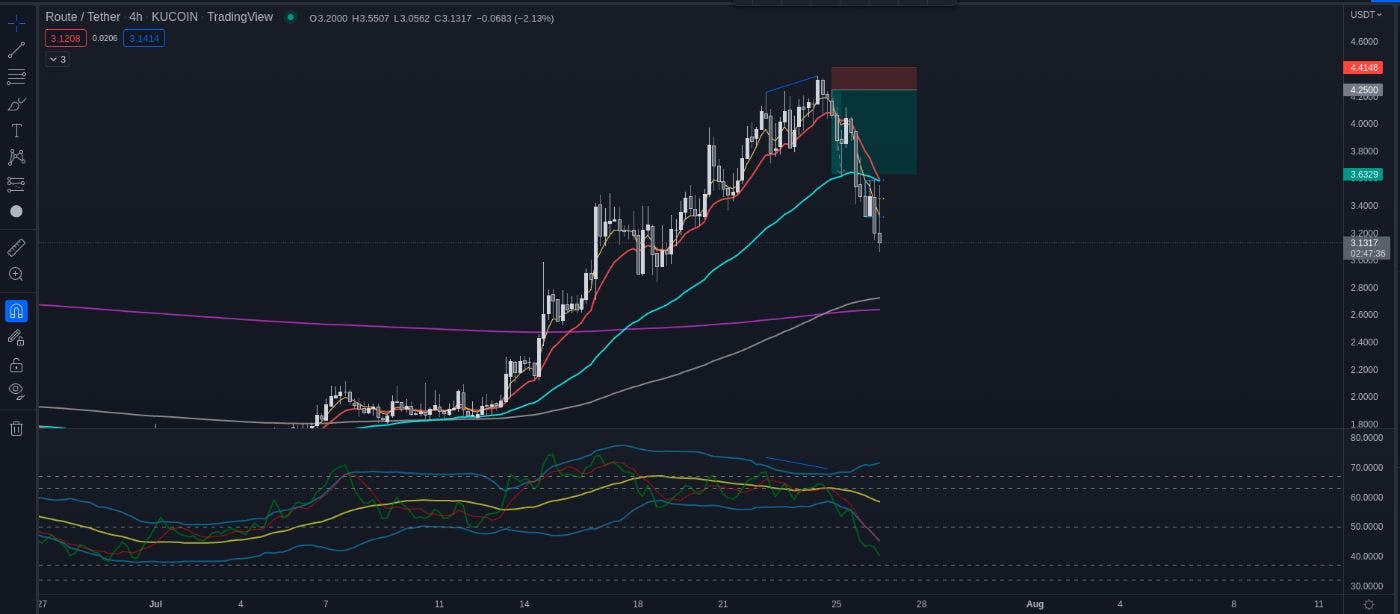Open the Measure ruler tool
Viewport: 1400px width, 614px height.
coord(16,247)
